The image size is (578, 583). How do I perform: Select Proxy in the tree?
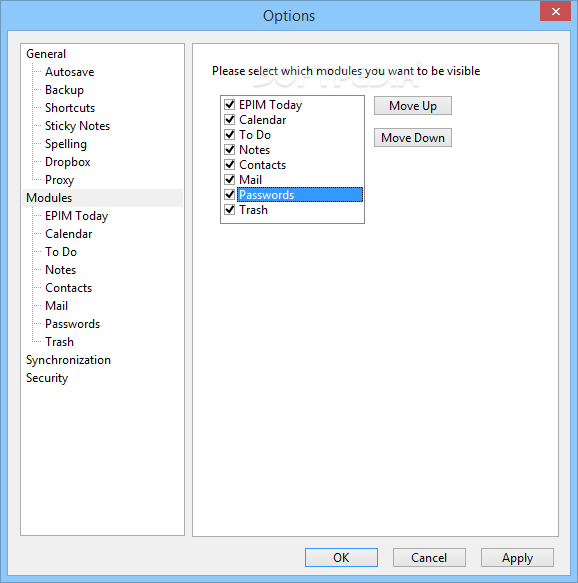tap(59, 180)
